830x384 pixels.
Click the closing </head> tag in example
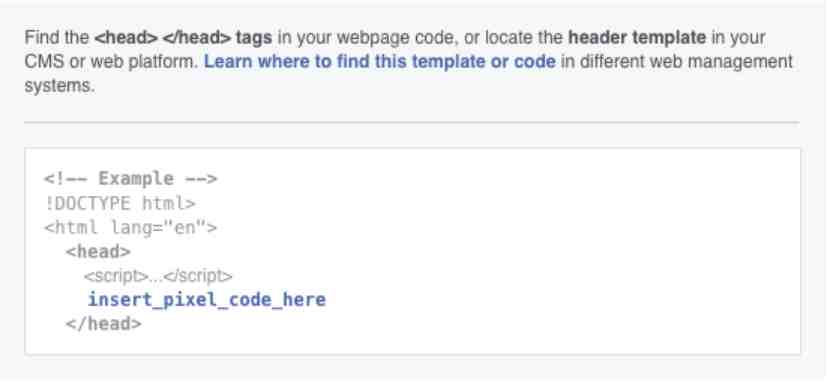tap(103, 324)
